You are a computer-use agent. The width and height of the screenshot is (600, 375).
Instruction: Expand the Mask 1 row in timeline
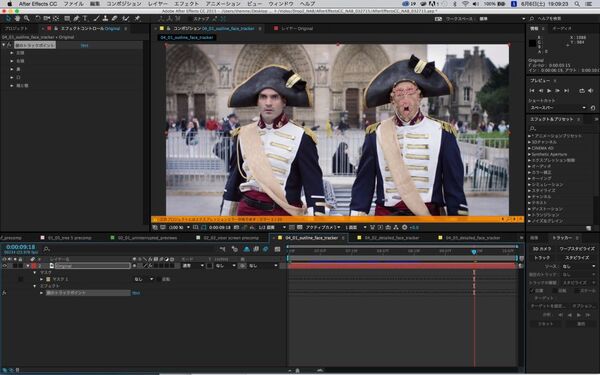point(42,279)
